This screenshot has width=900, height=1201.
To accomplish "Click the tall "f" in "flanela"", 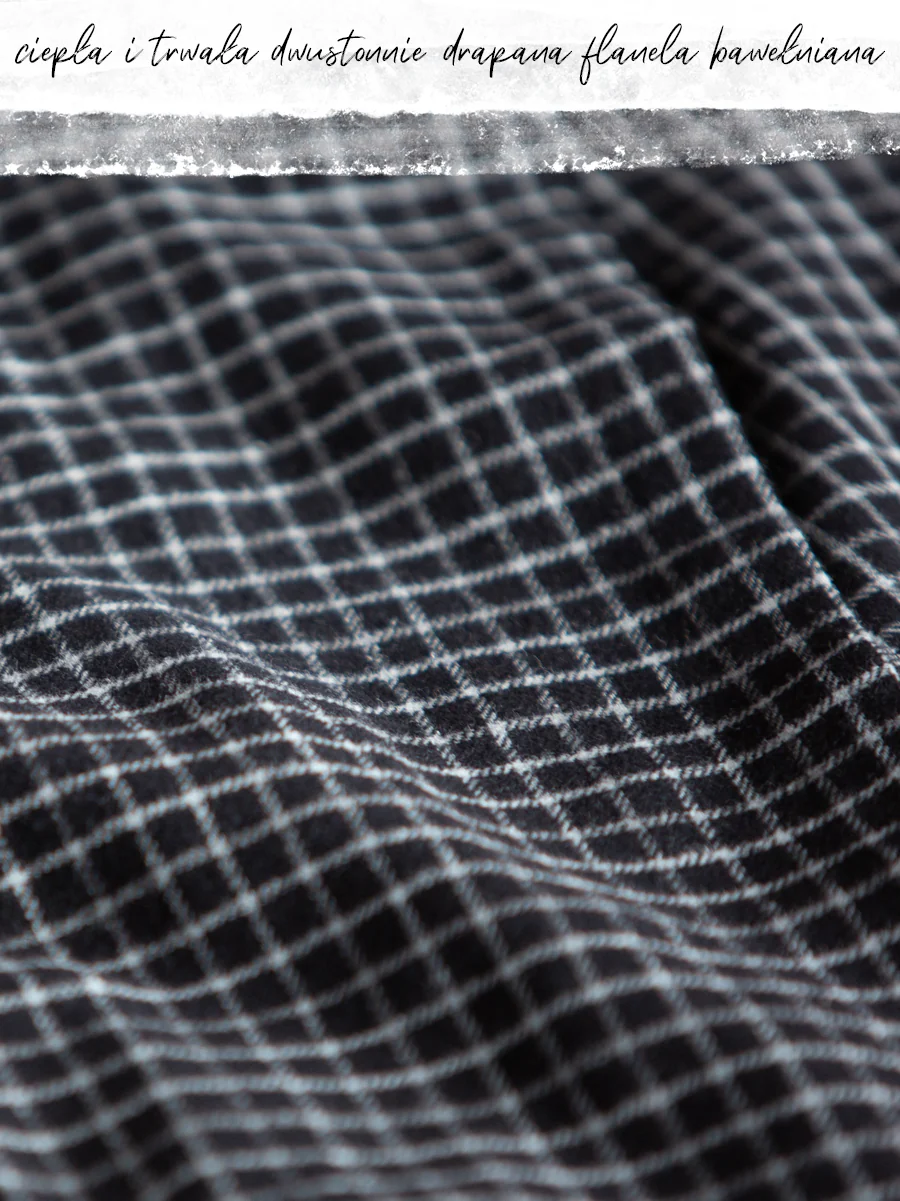I will pos(588,55).
